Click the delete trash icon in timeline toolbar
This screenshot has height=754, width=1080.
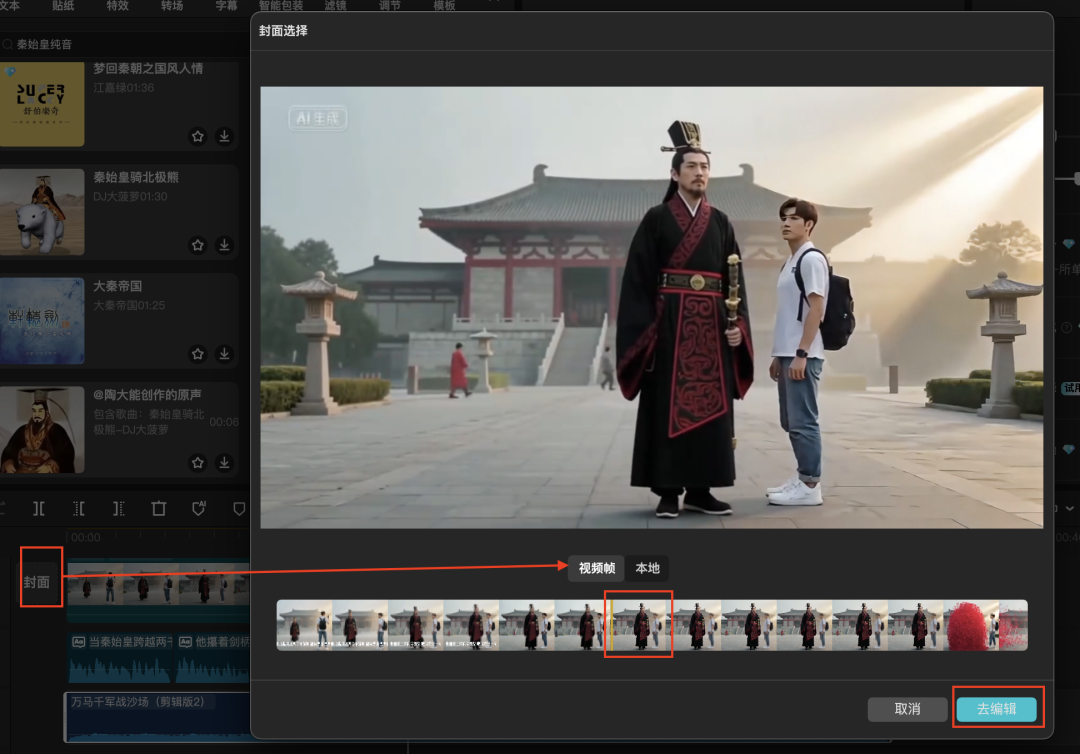(x=159, y=508)
